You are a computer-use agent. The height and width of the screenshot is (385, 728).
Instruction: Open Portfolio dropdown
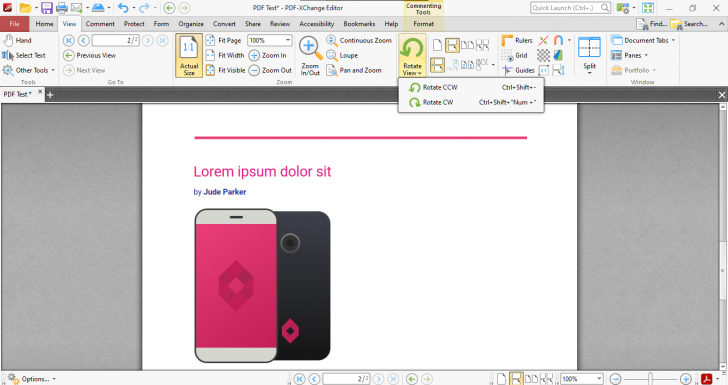(633, 70)
